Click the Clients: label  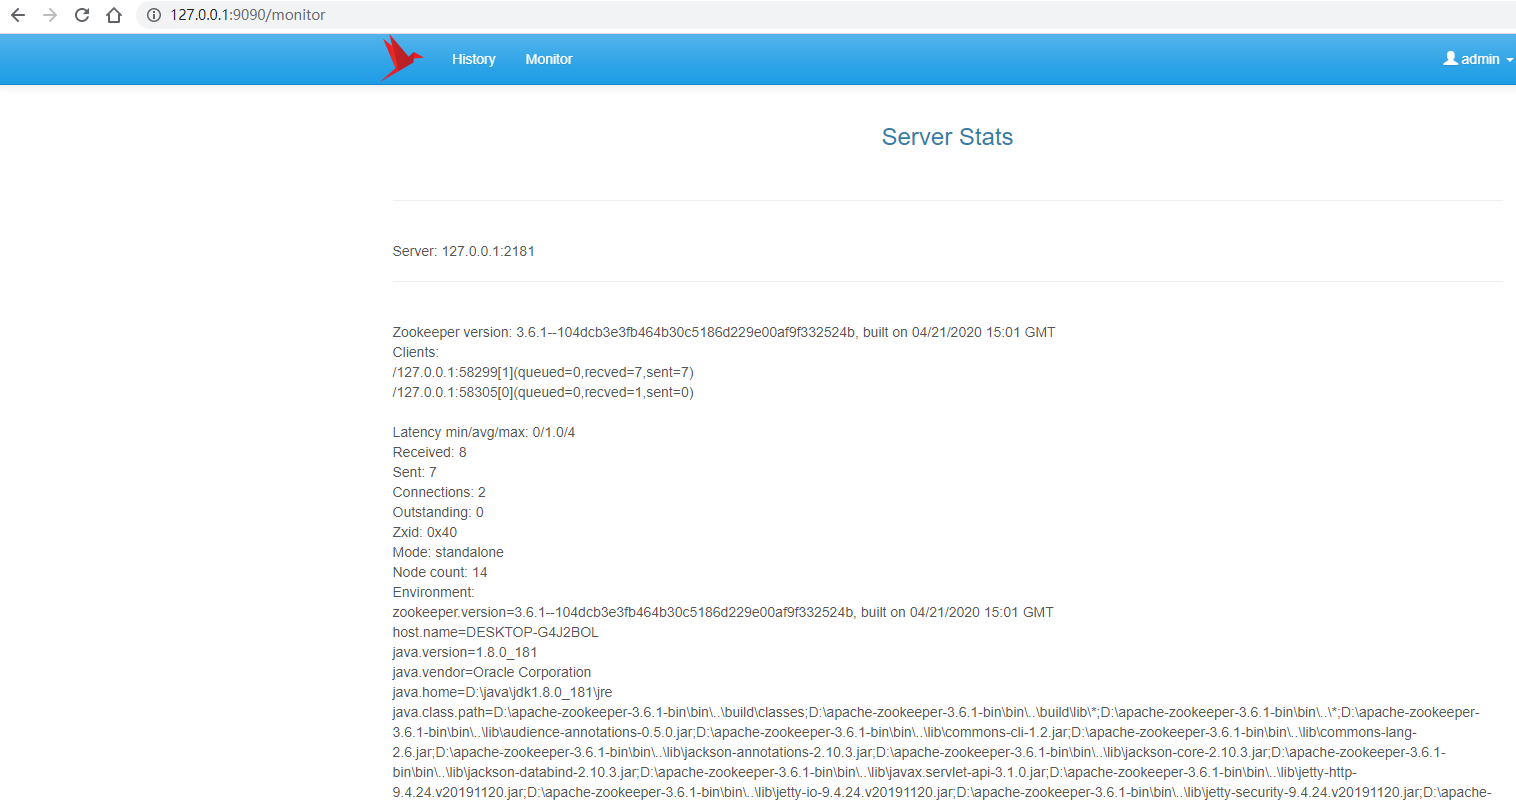(415, 352)
